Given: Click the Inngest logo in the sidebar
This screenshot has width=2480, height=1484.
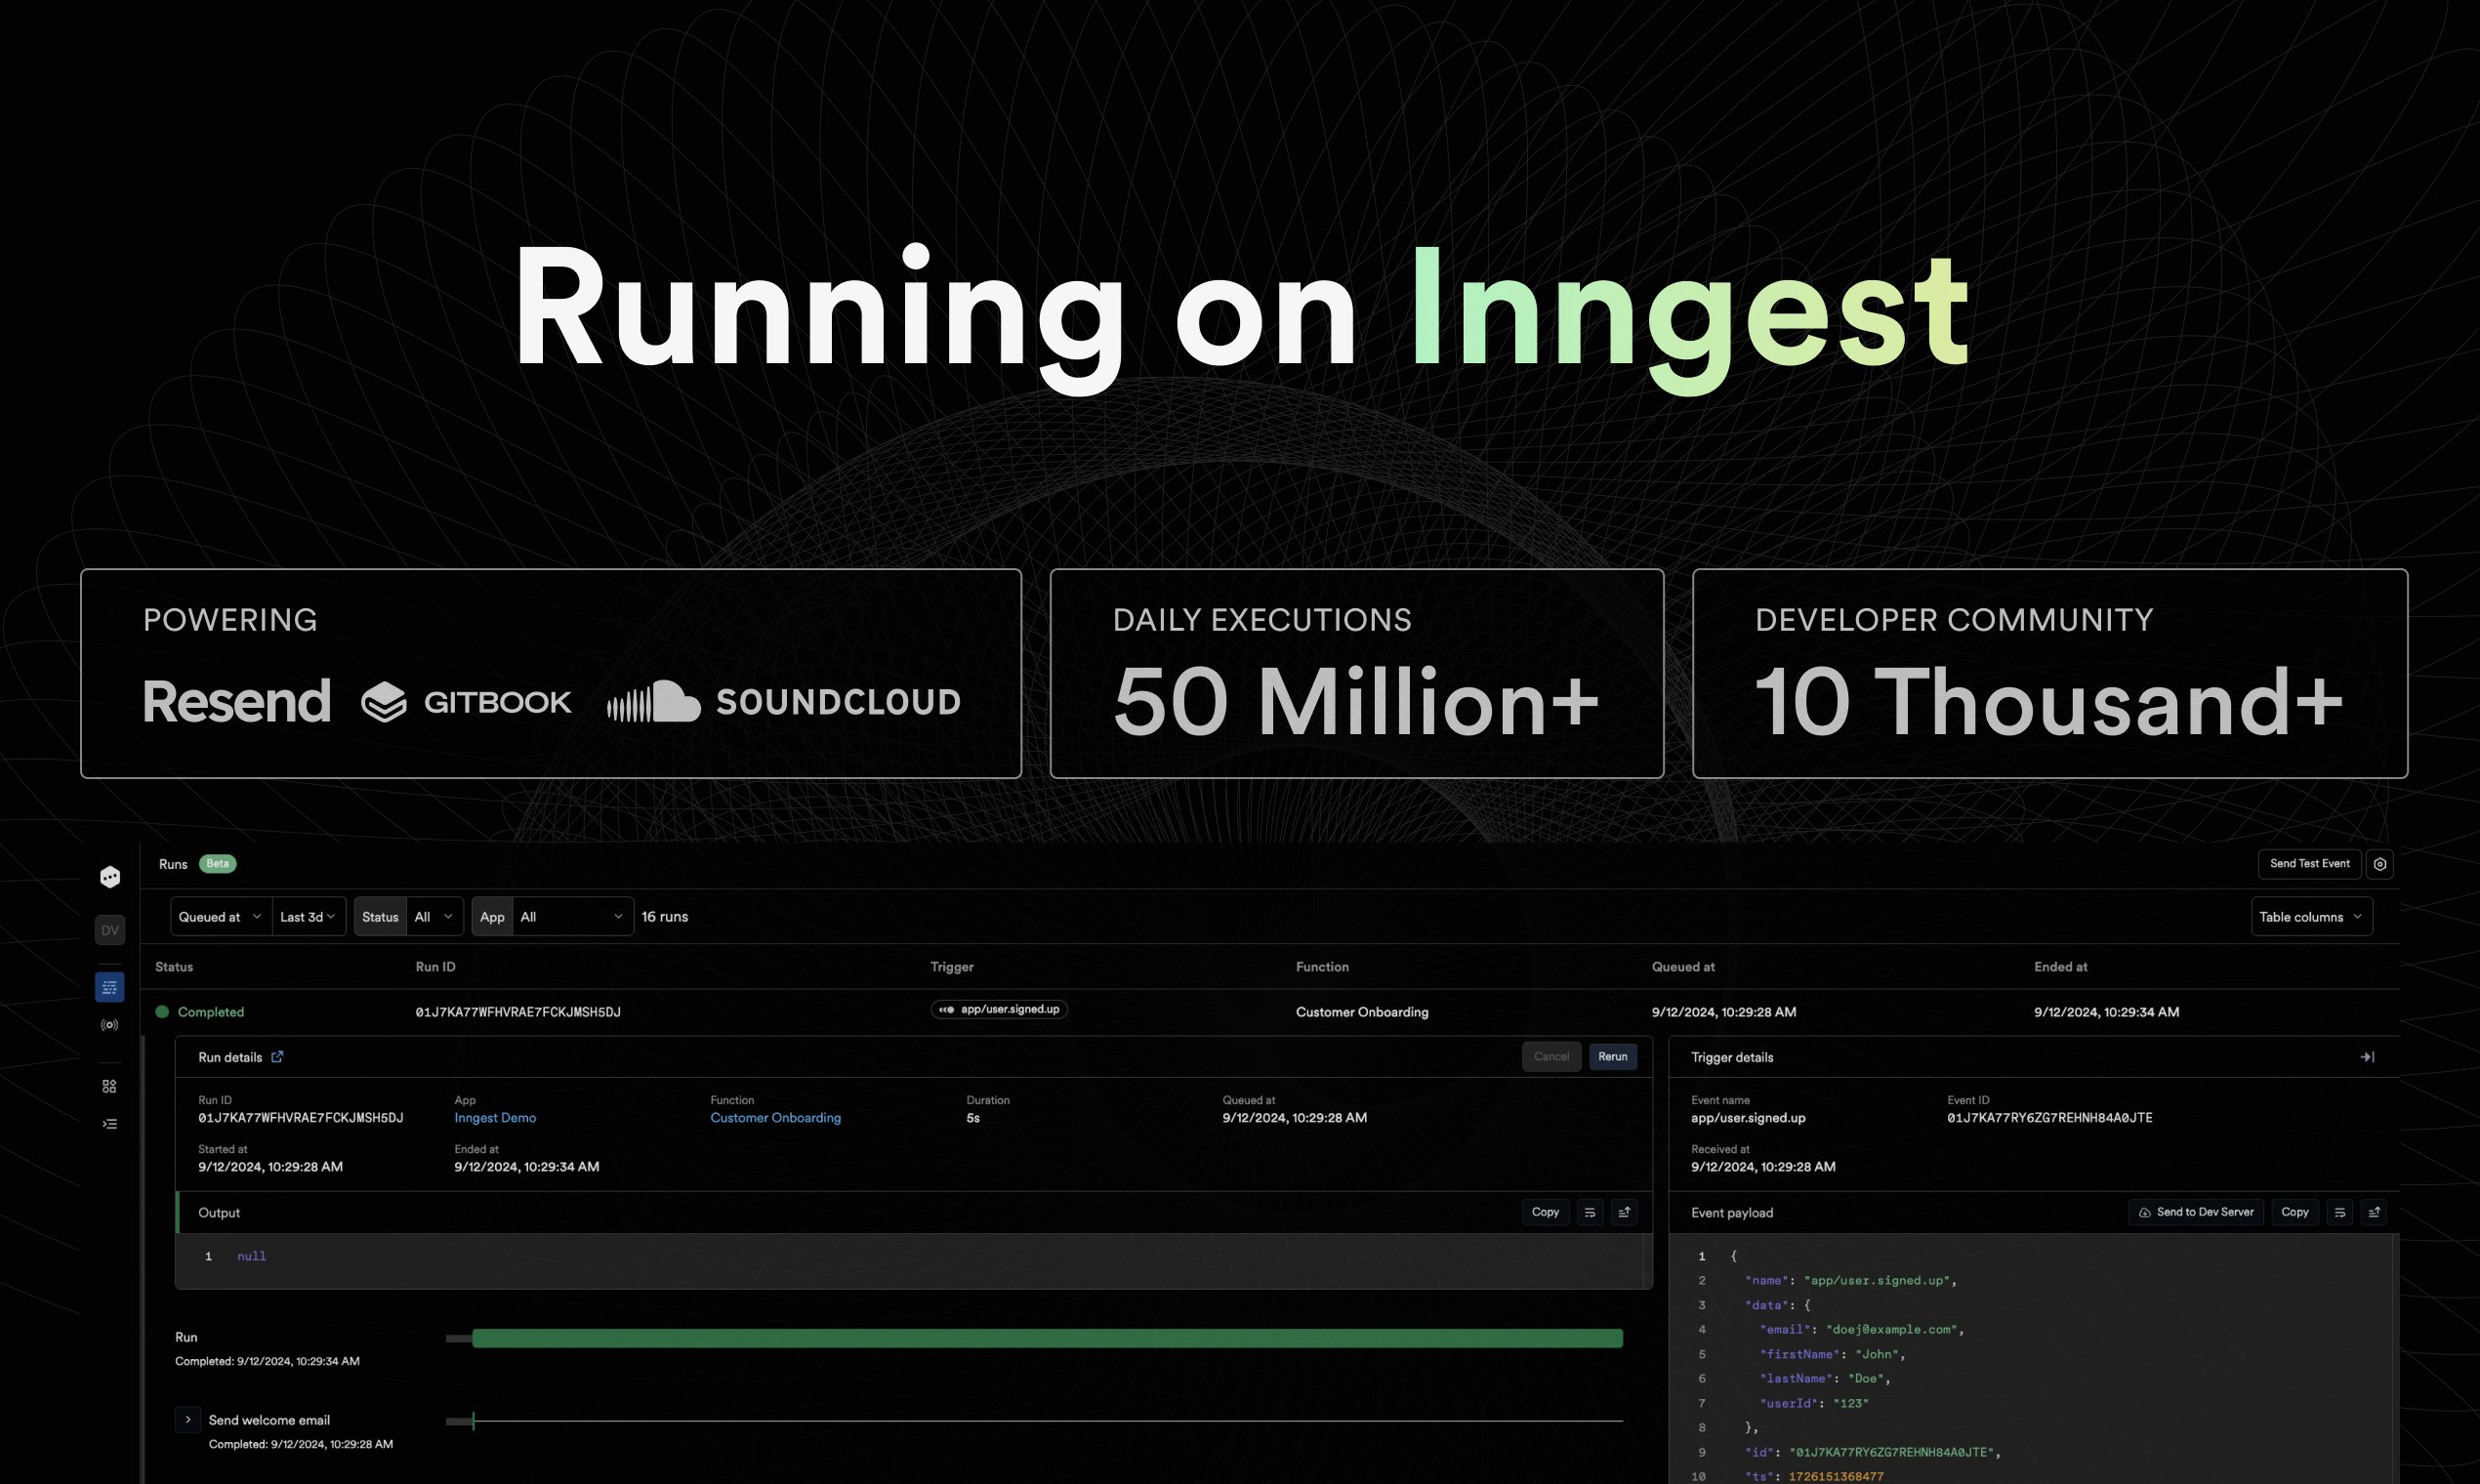Looking at the screenshot, I should click(110, 877).
